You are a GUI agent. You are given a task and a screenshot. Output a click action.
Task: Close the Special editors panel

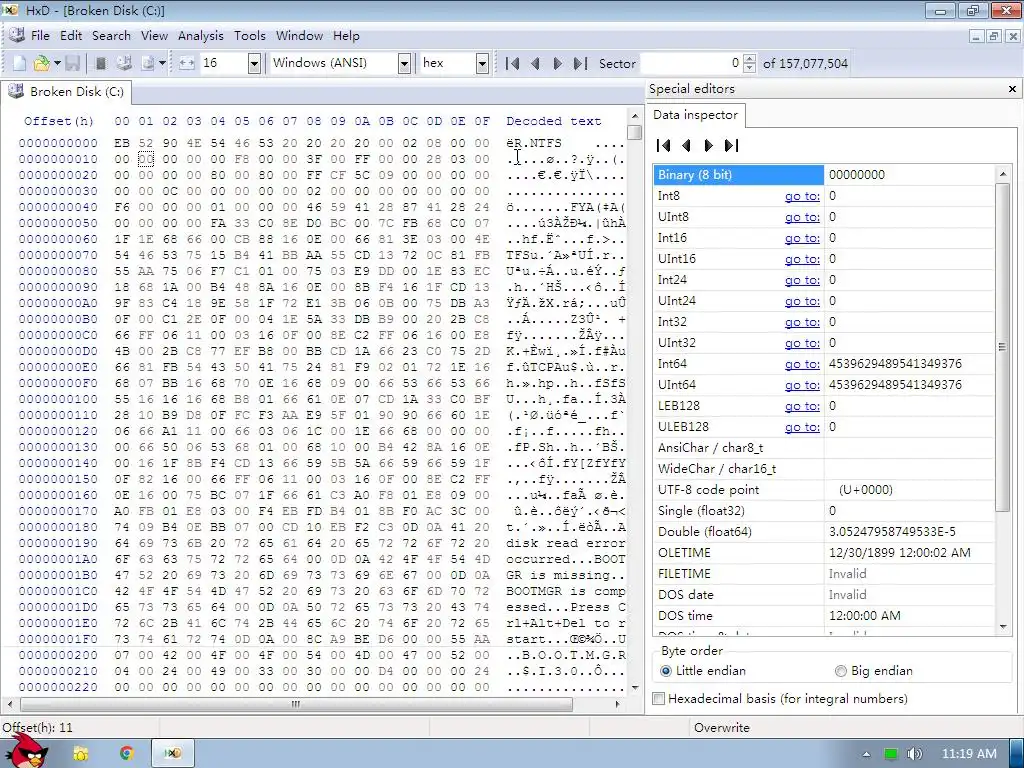[1012, 89]
